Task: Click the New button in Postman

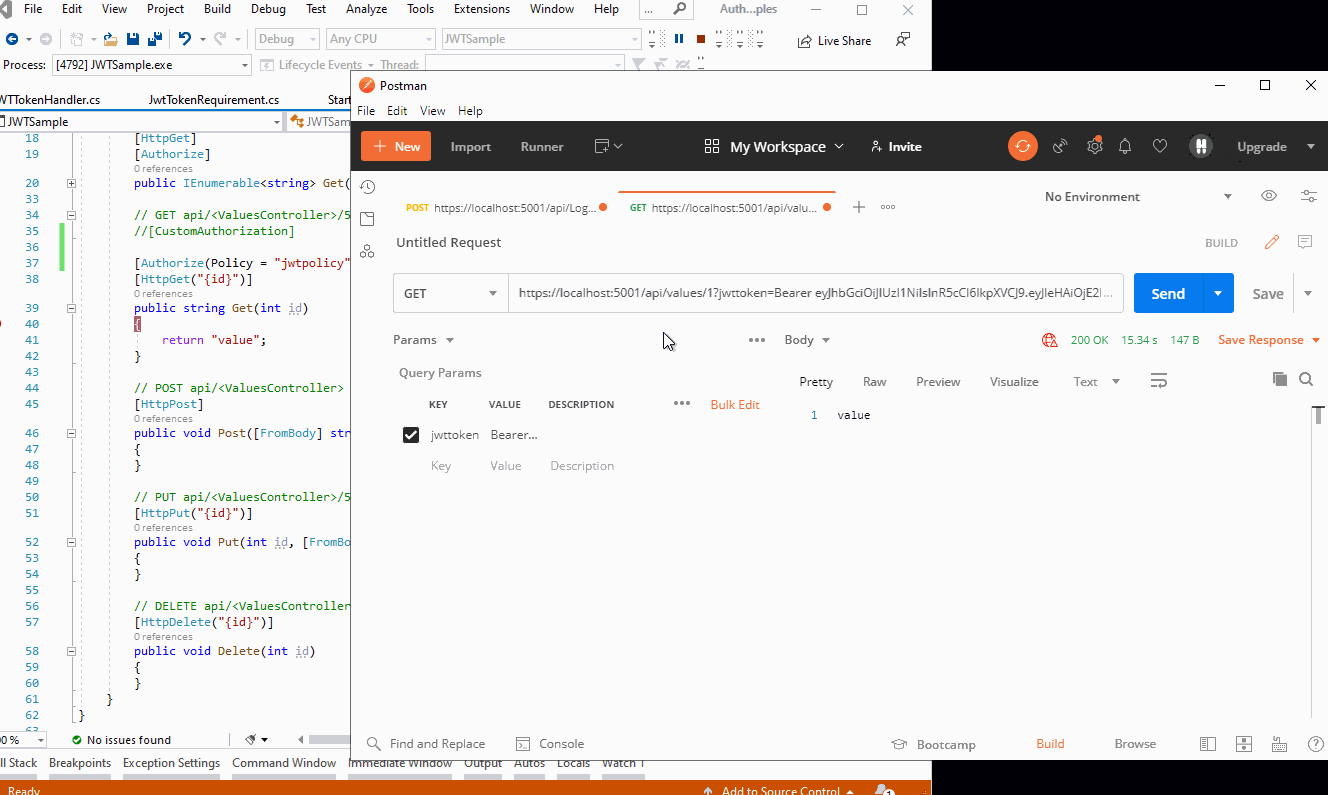Action: pos(396,146)
